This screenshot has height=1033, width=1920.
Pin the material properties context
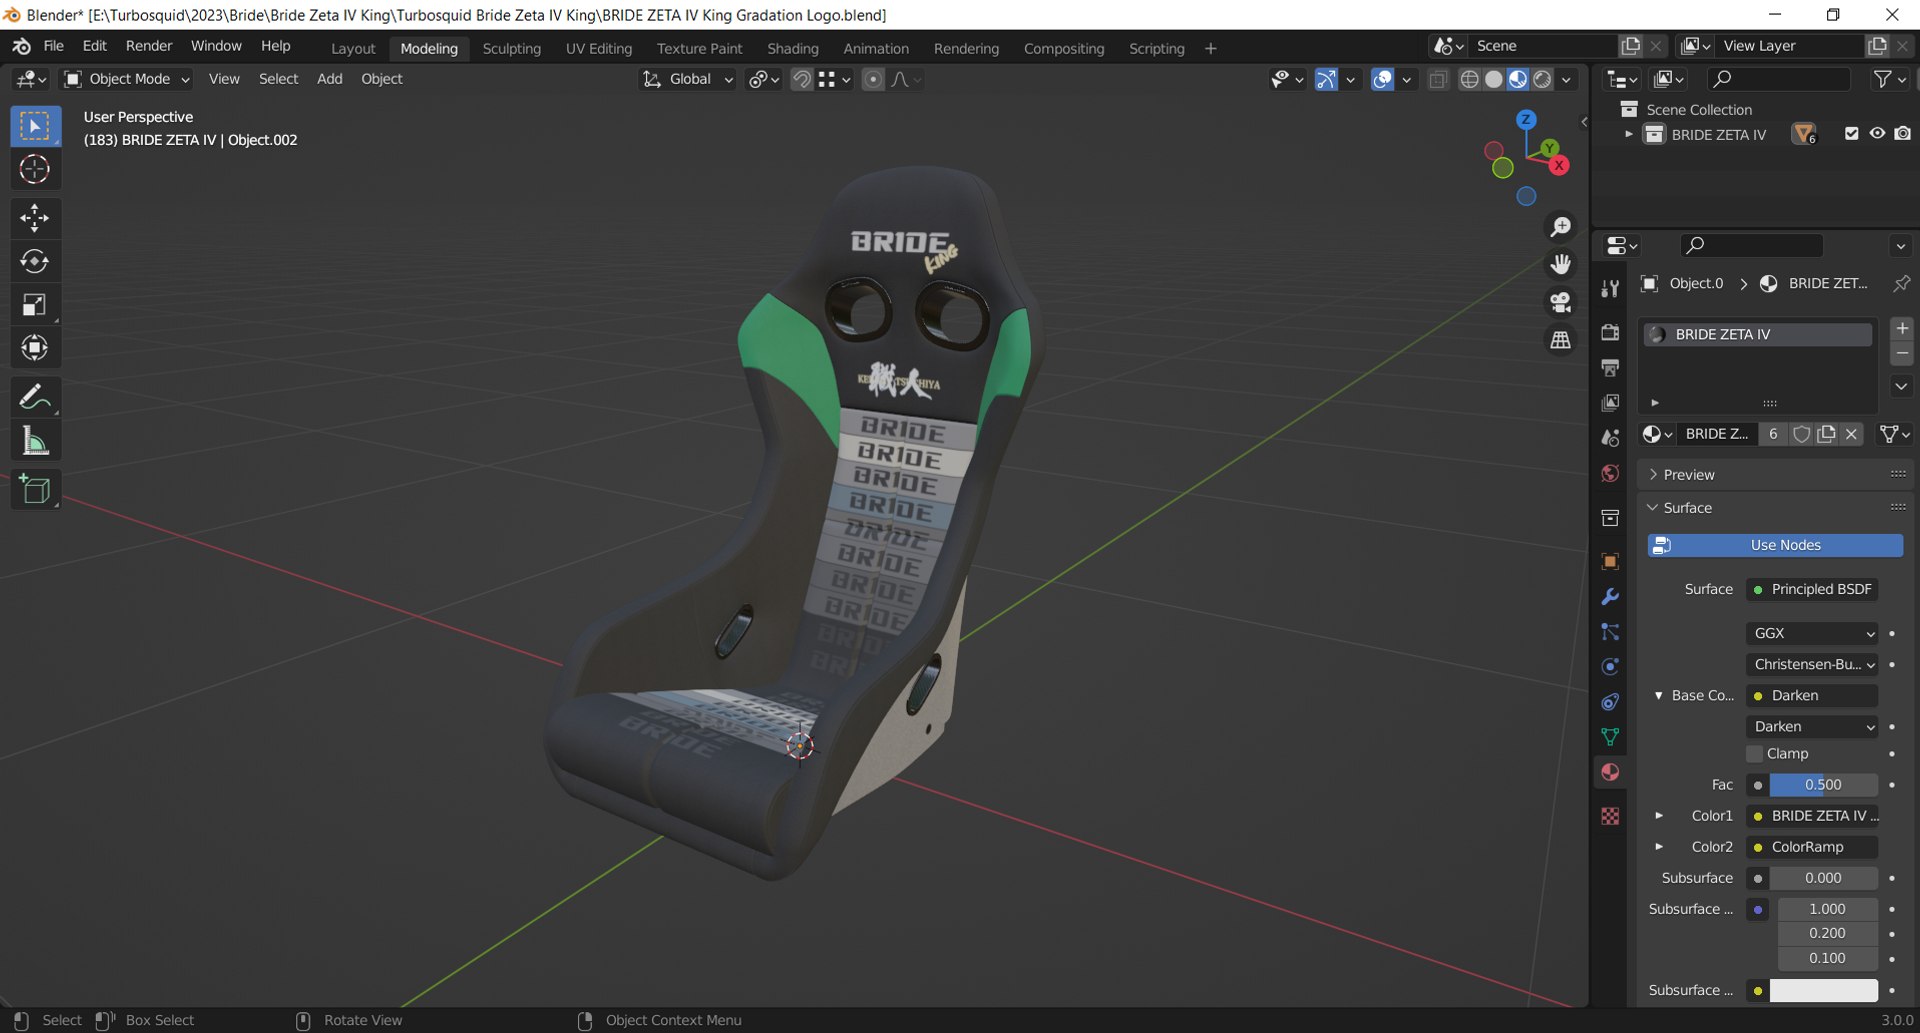point(1901,284)
